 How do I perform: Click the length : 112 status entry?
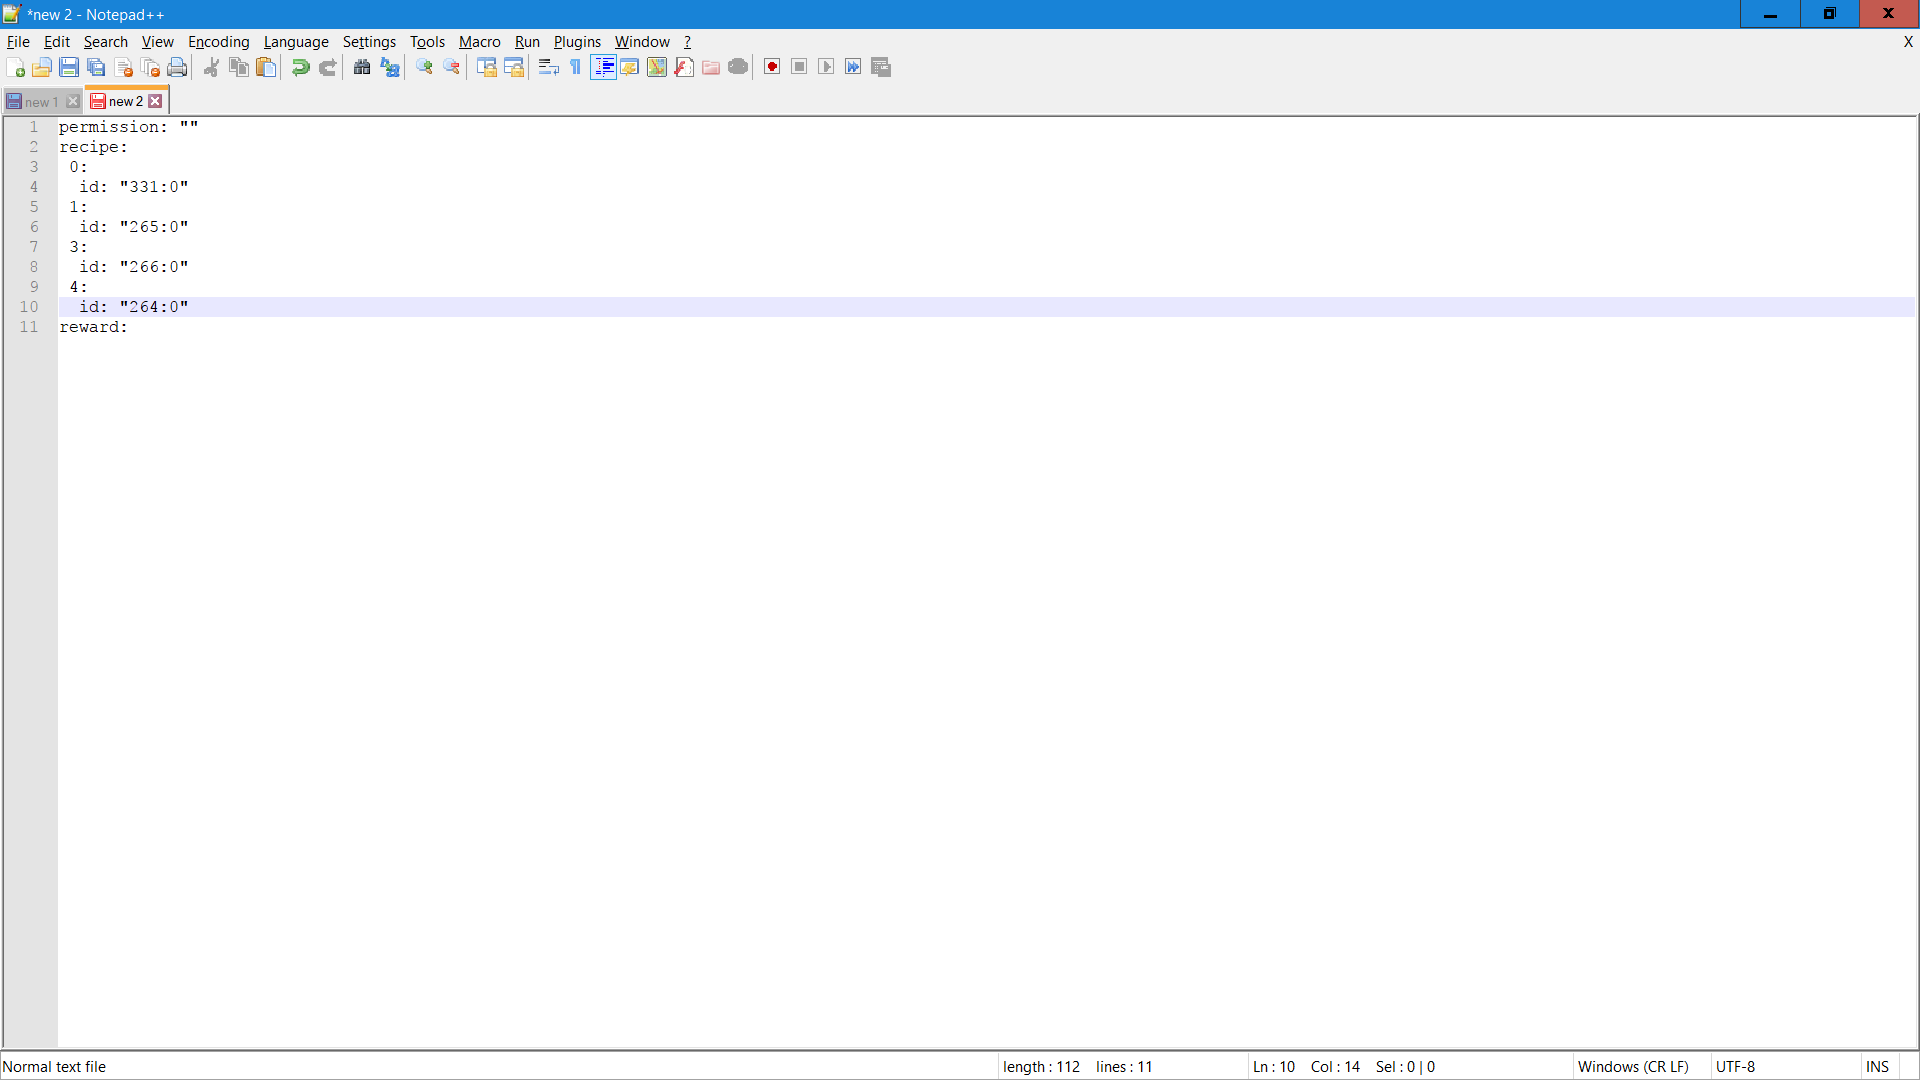1041,1067
